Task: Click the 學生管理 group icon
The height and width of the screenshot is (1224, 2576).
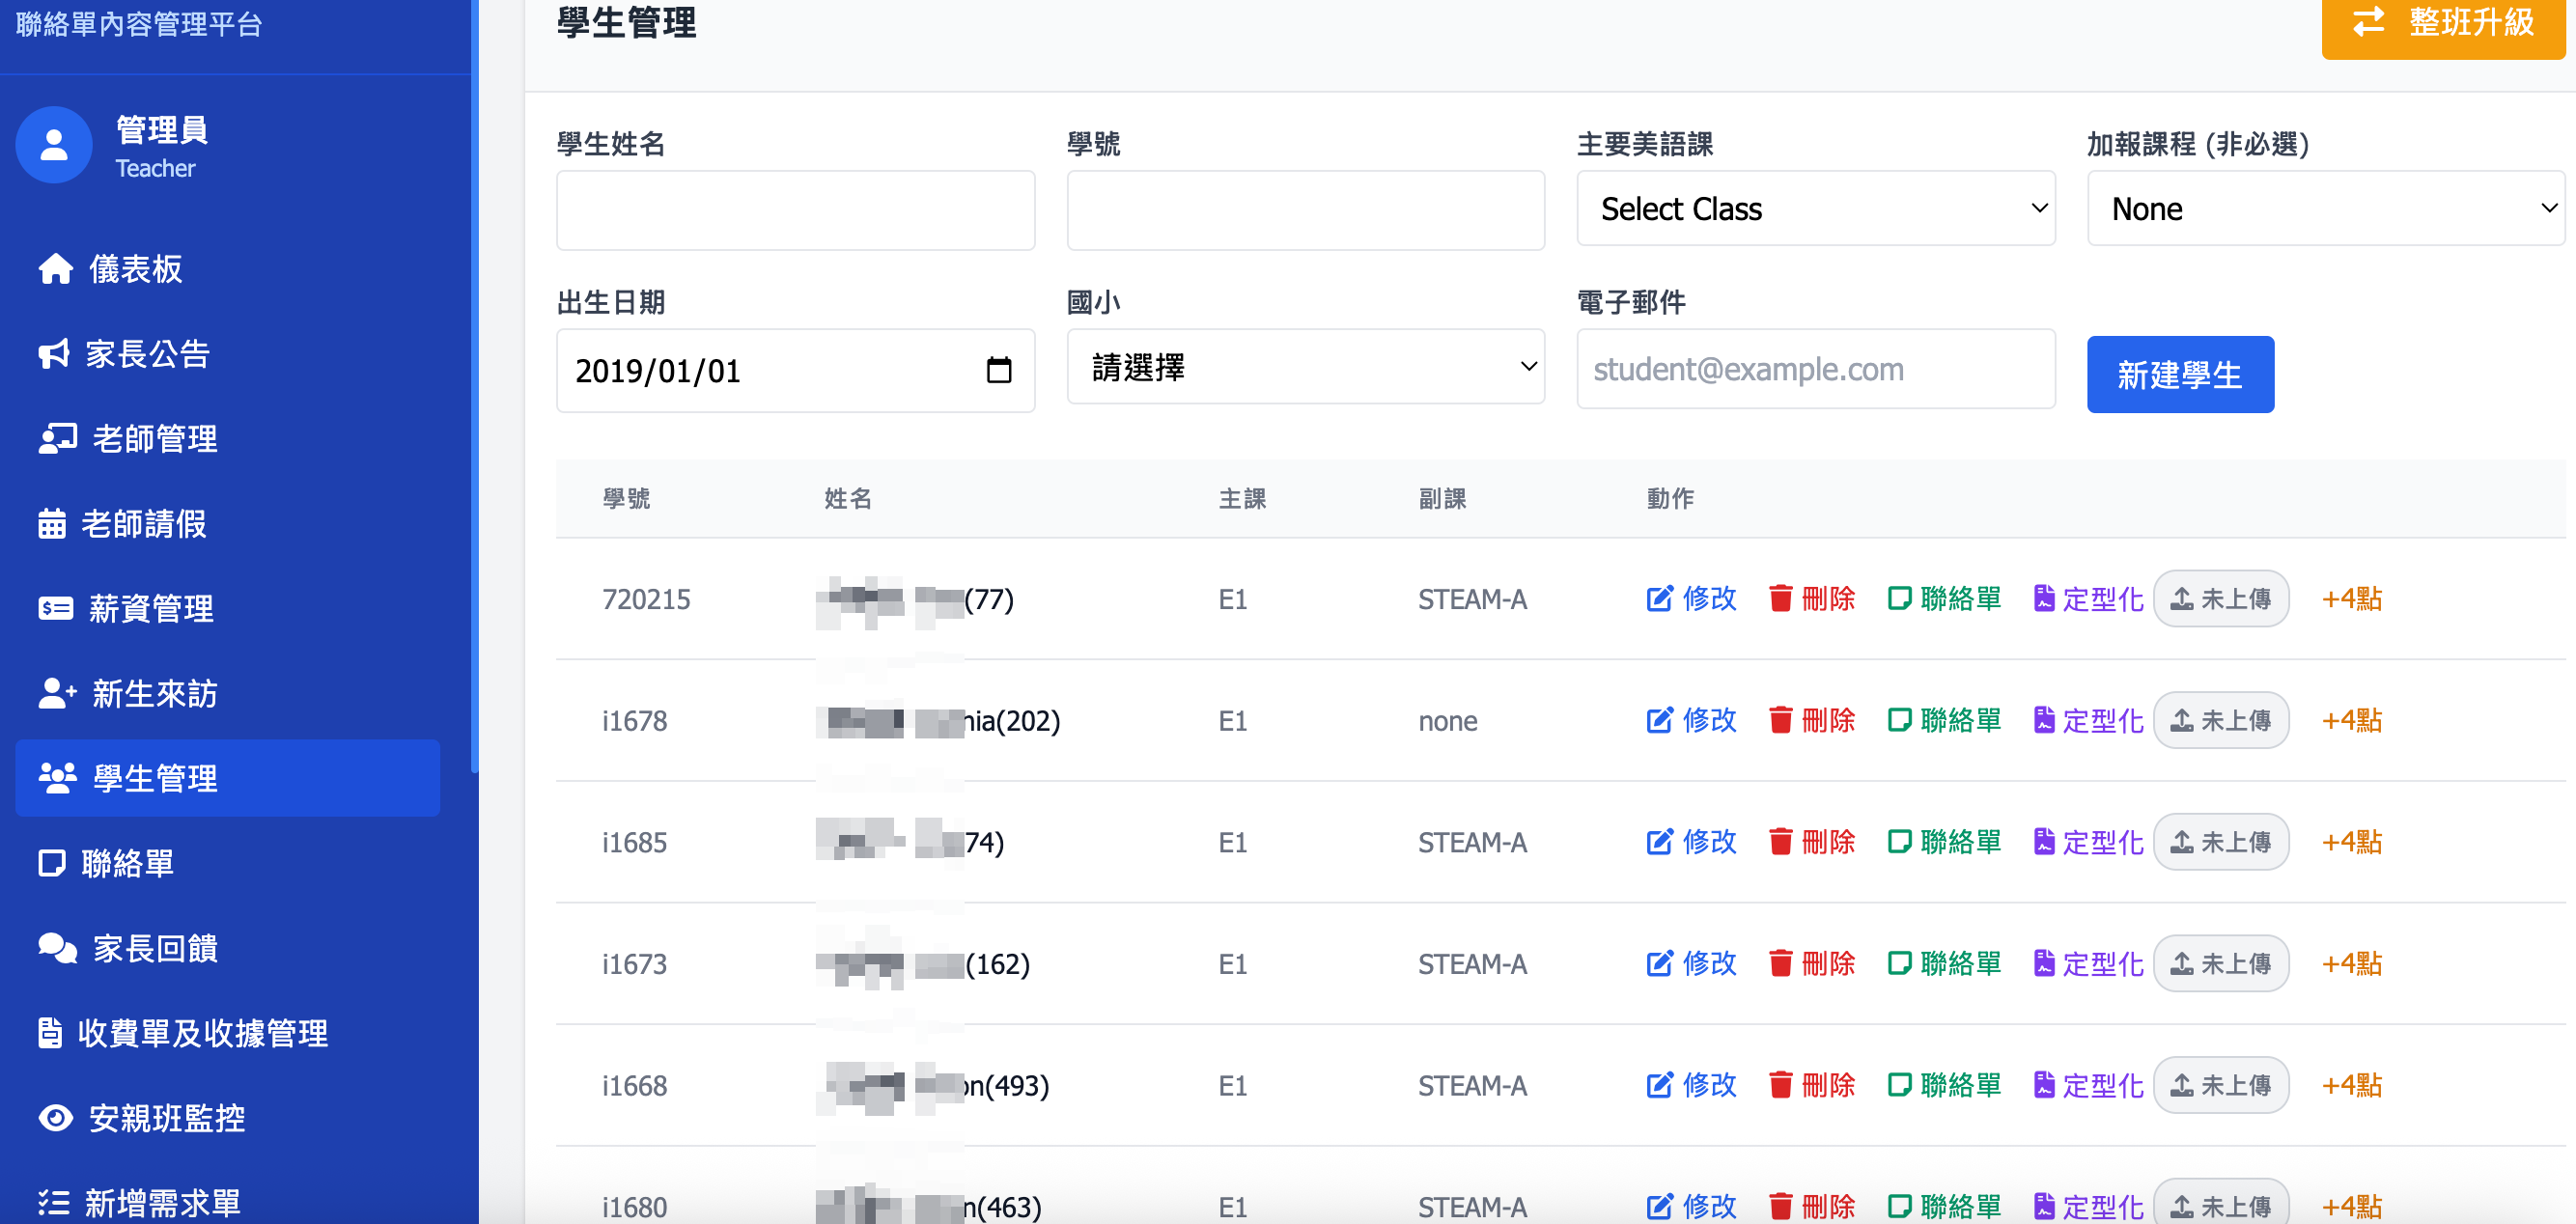Action: (57, 778)
